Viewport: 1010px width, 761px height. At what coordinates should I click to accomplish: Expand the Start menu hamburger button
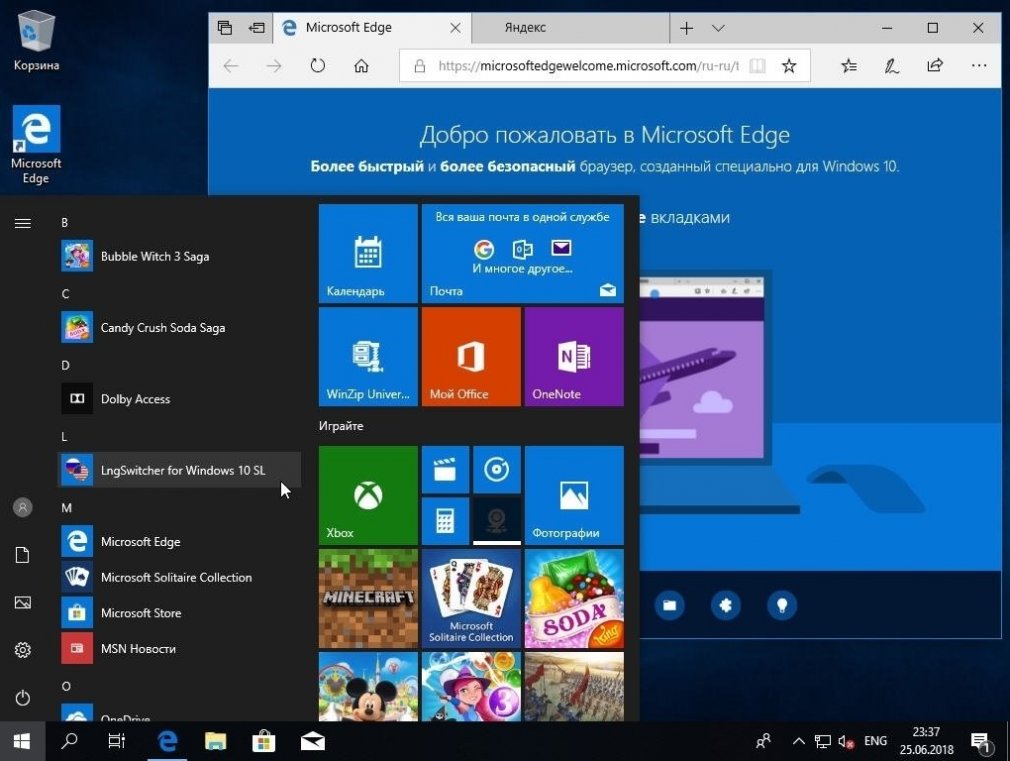click(x=23, y=224)
